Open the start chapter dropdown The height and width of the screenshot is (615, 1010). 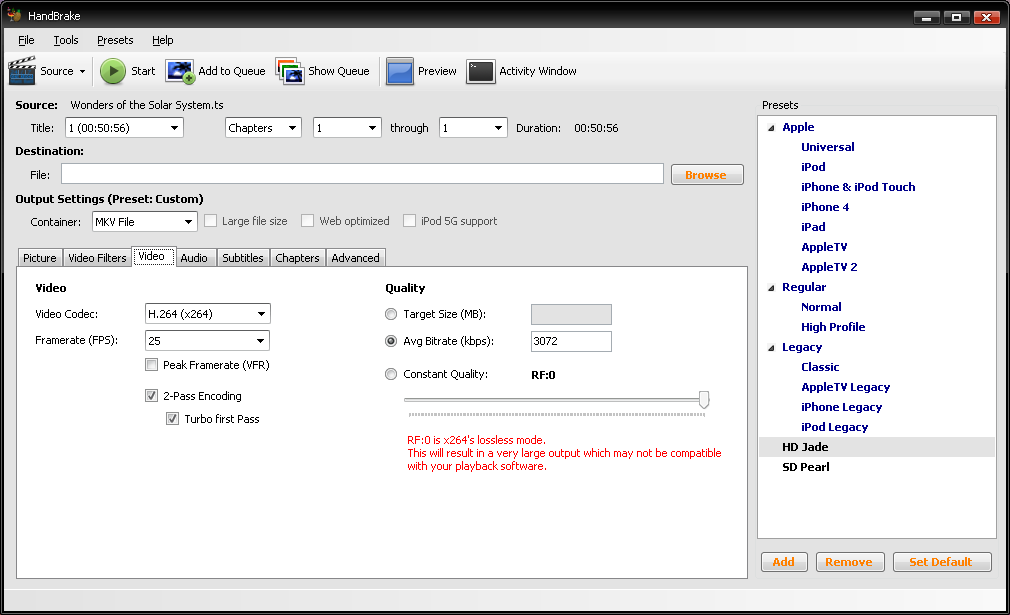click(347, 128)
